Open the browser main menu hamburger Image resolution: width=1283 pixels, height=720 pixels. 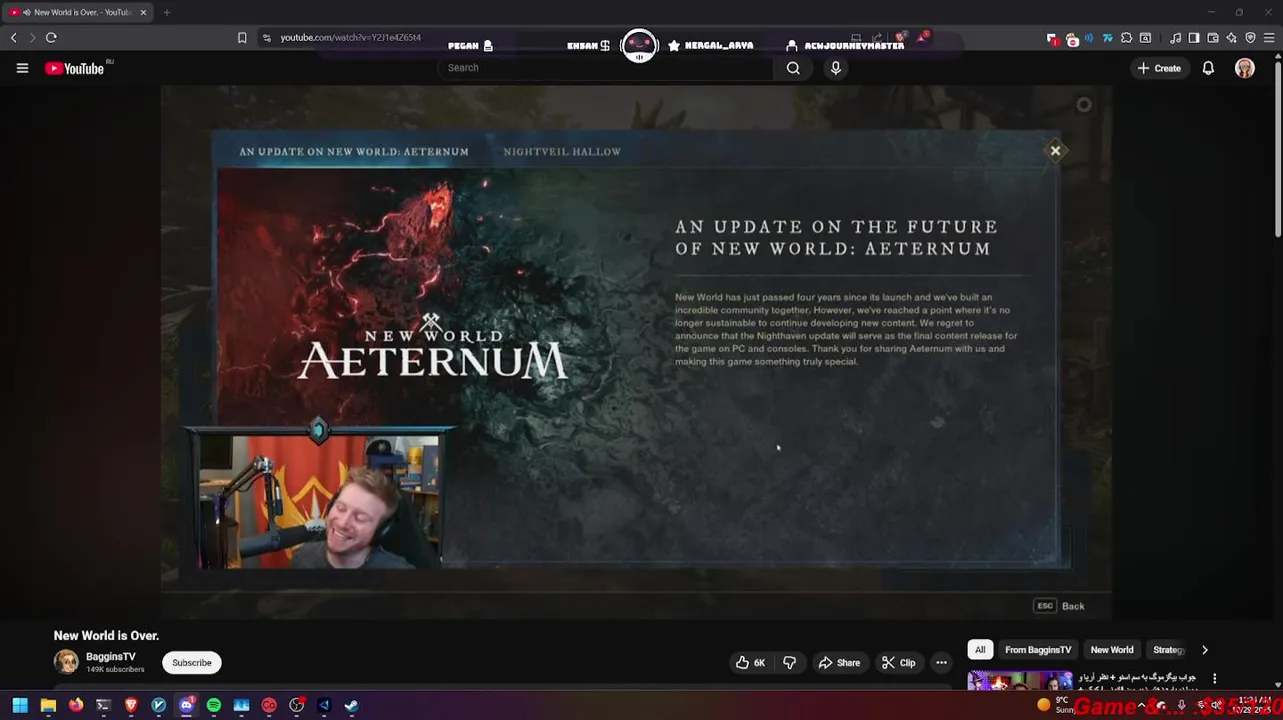pyautogui.click(x=1269, y=38)
